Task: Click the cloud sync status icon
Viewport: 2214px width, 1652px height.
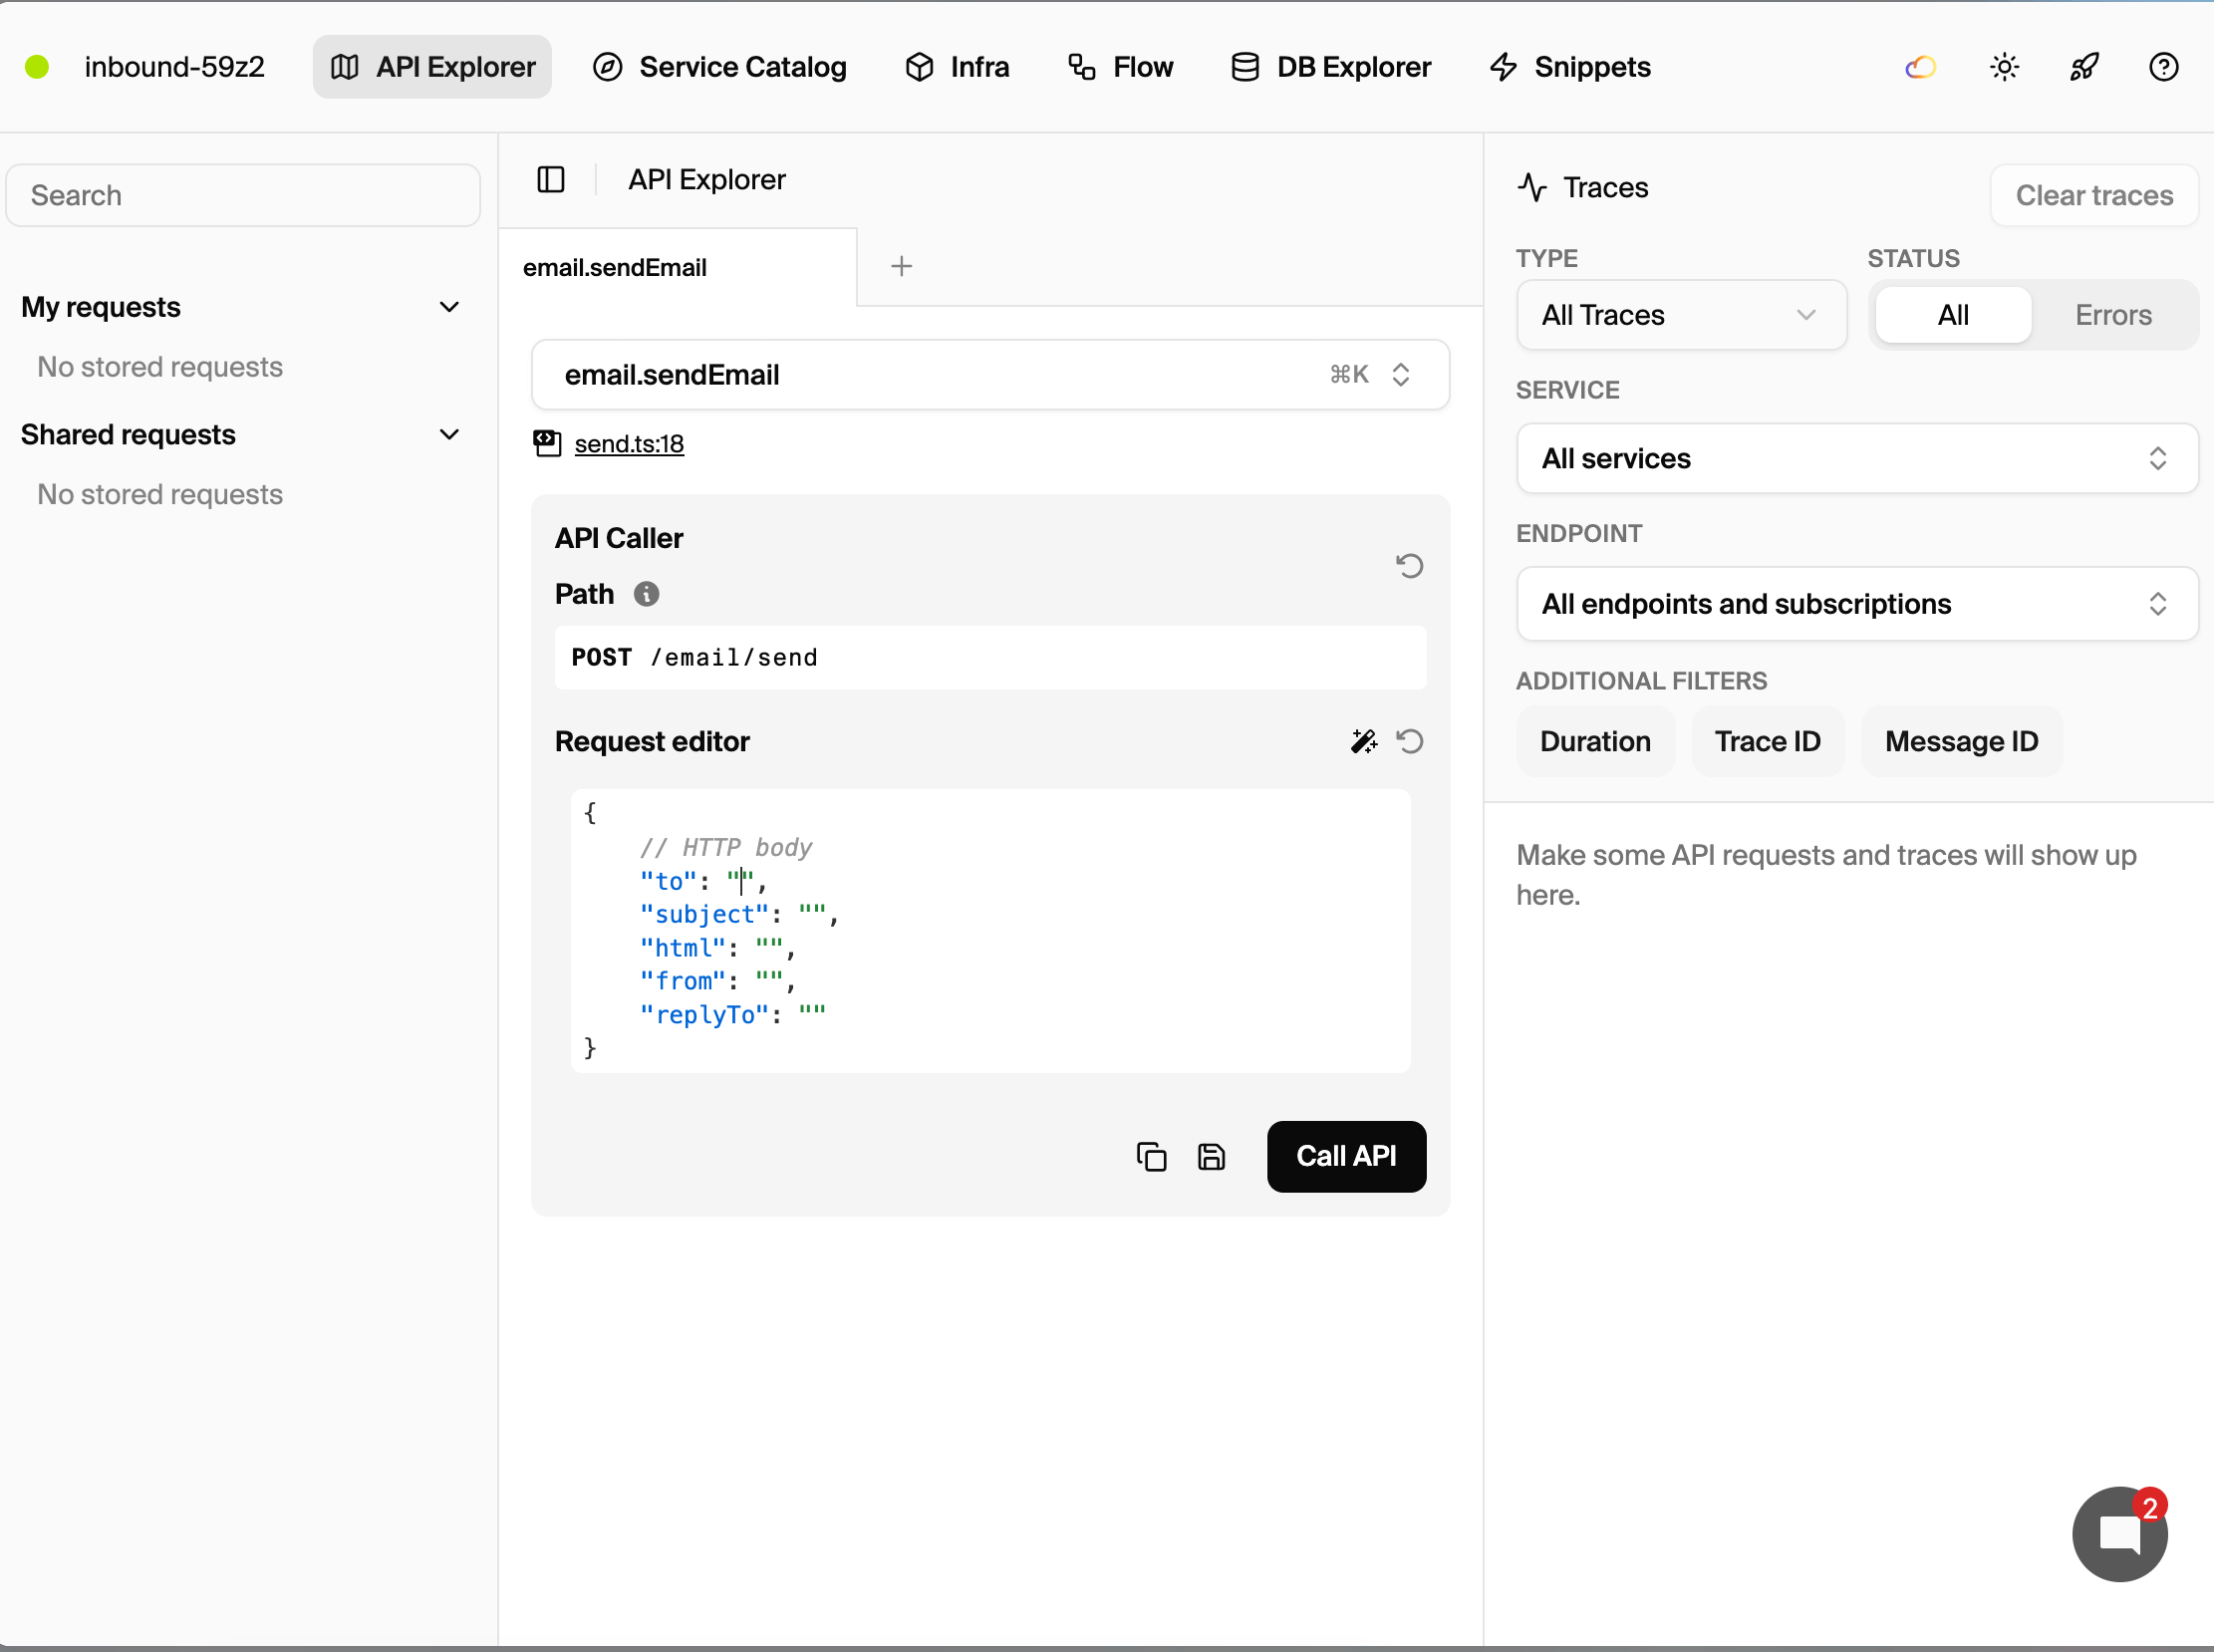Action: 1920,66
